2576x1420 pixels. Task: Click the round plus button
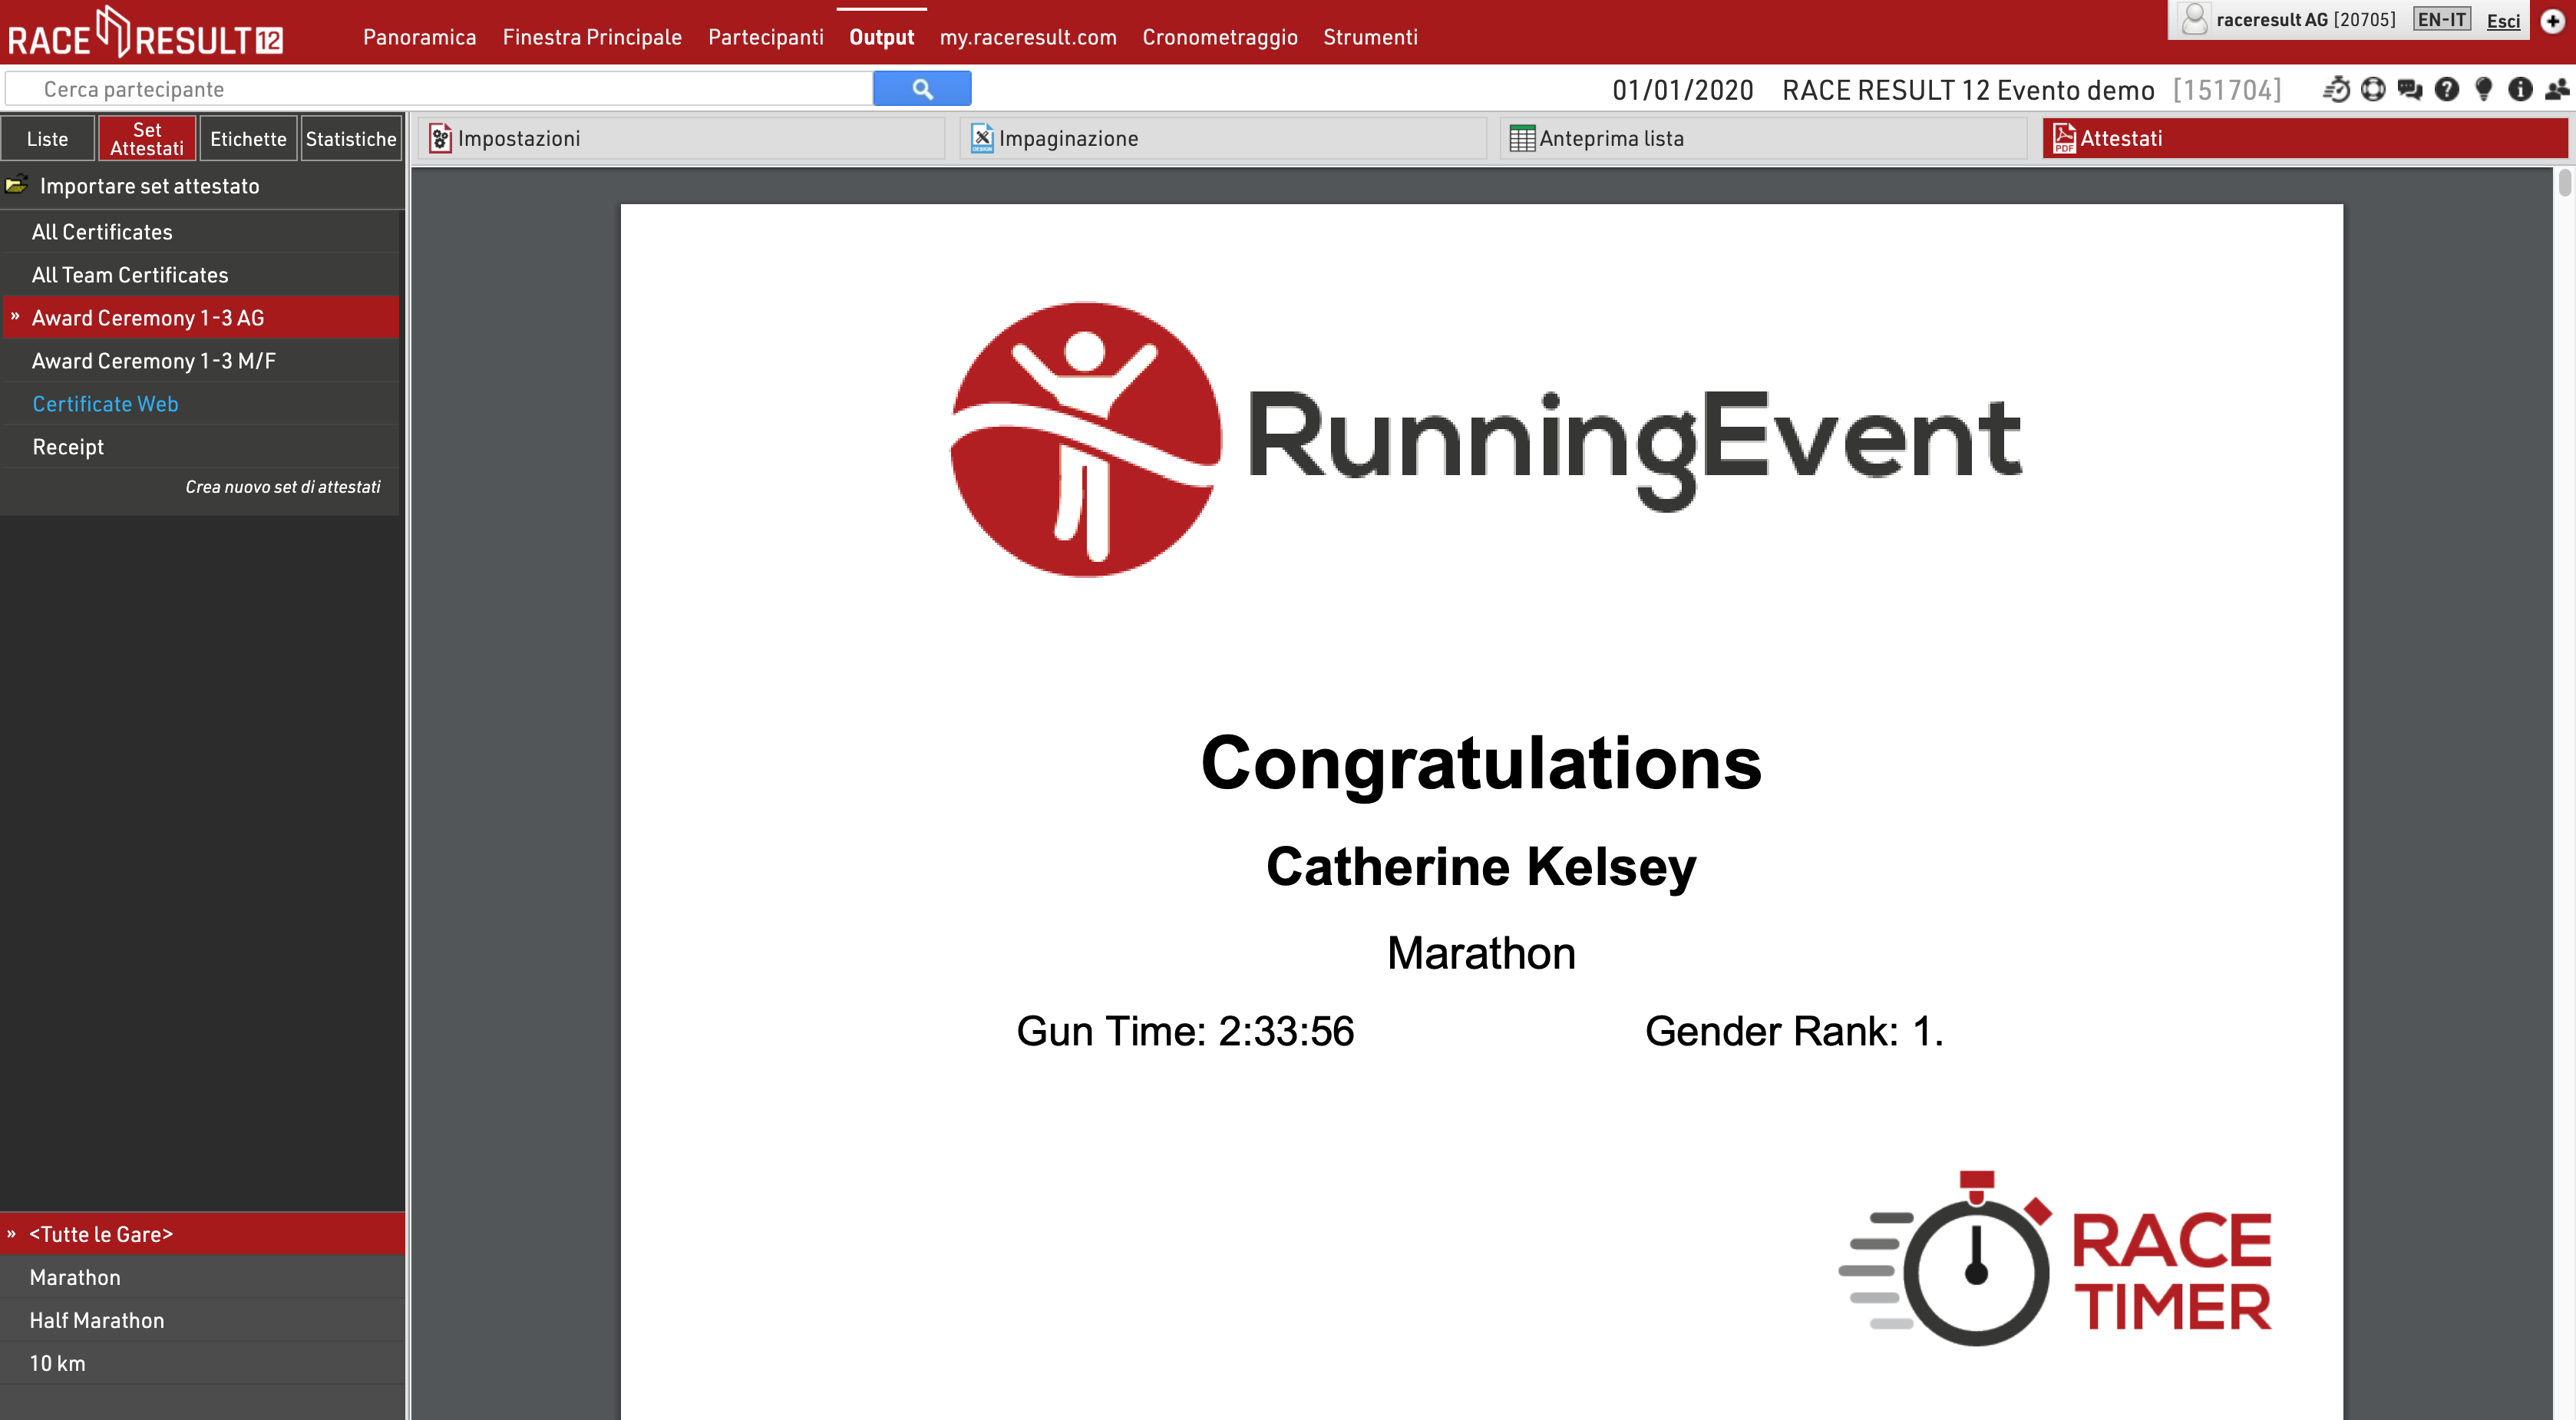pyautogui.click(x=2553, y=20)
